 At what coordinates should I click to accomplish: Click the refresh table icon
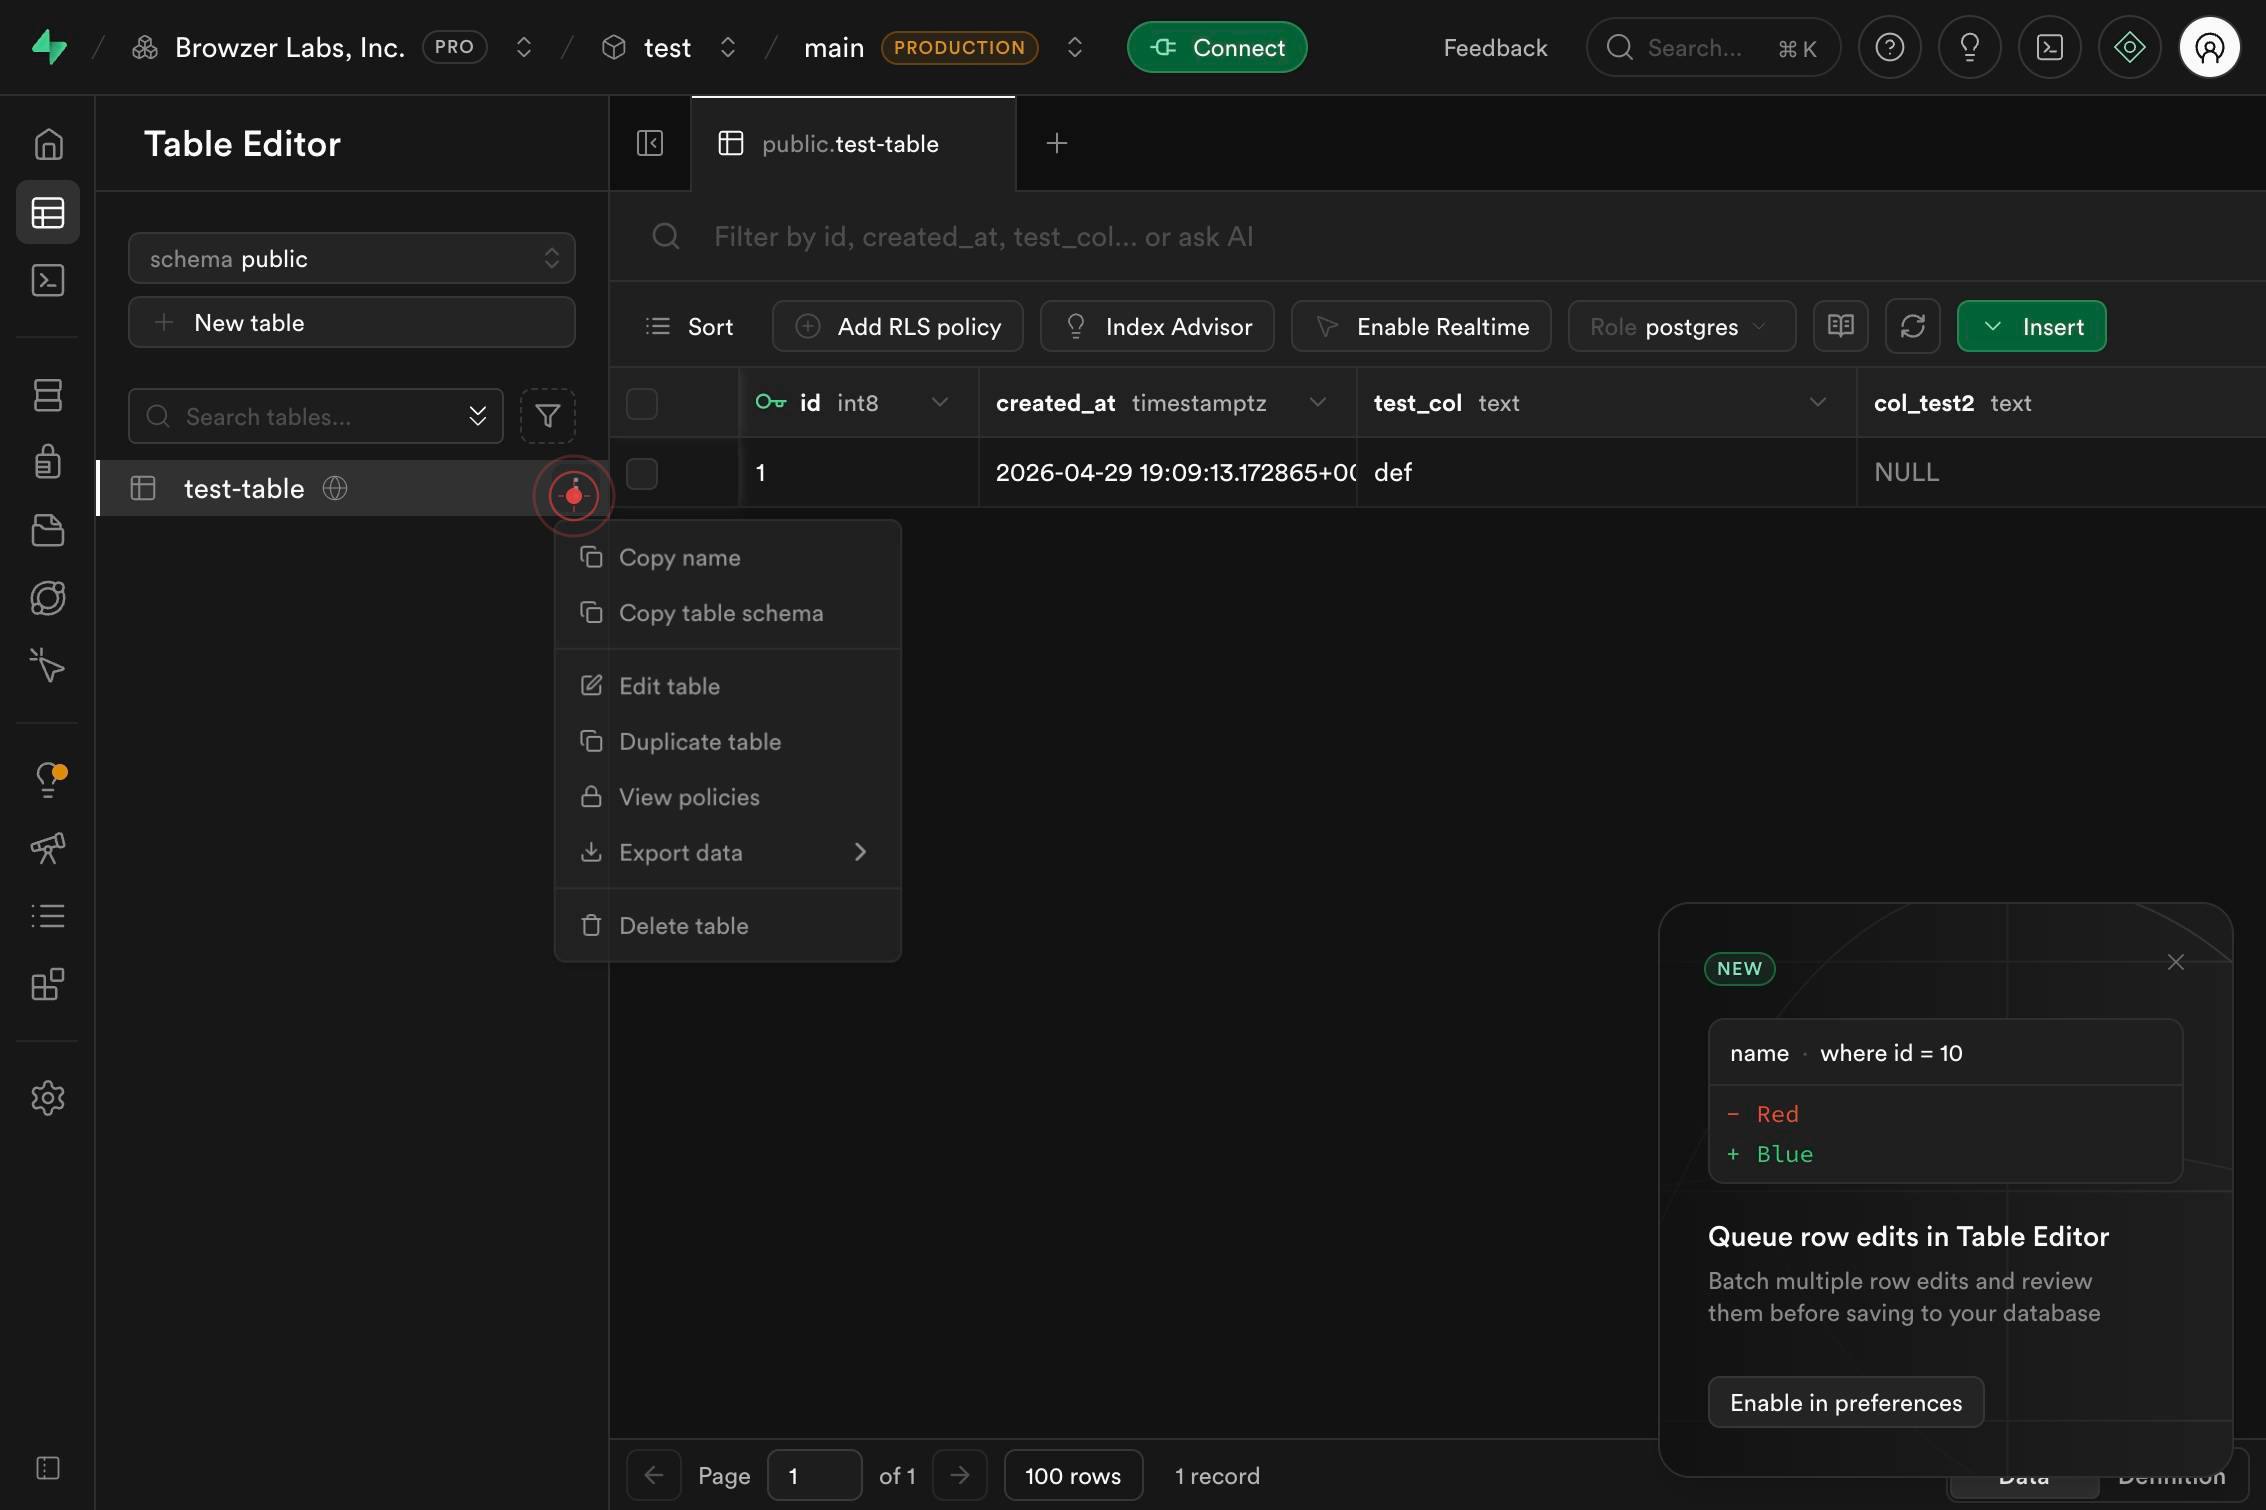[x=1912, y=326]
